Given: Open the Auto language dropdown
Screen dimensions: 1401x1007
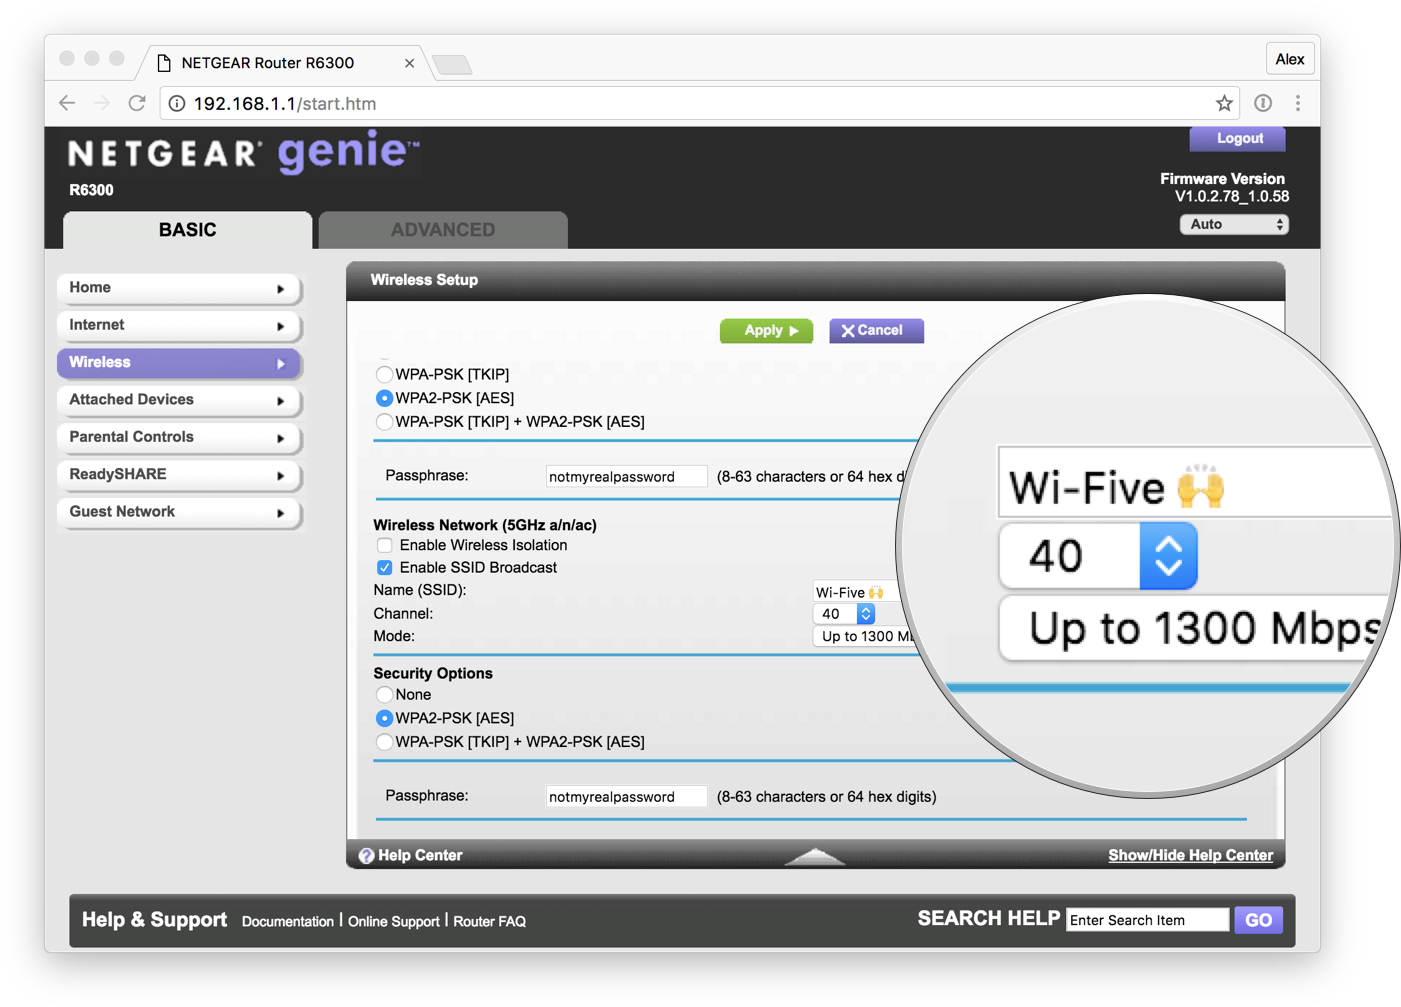Looking at the screenshot, I should [1234, 225].
